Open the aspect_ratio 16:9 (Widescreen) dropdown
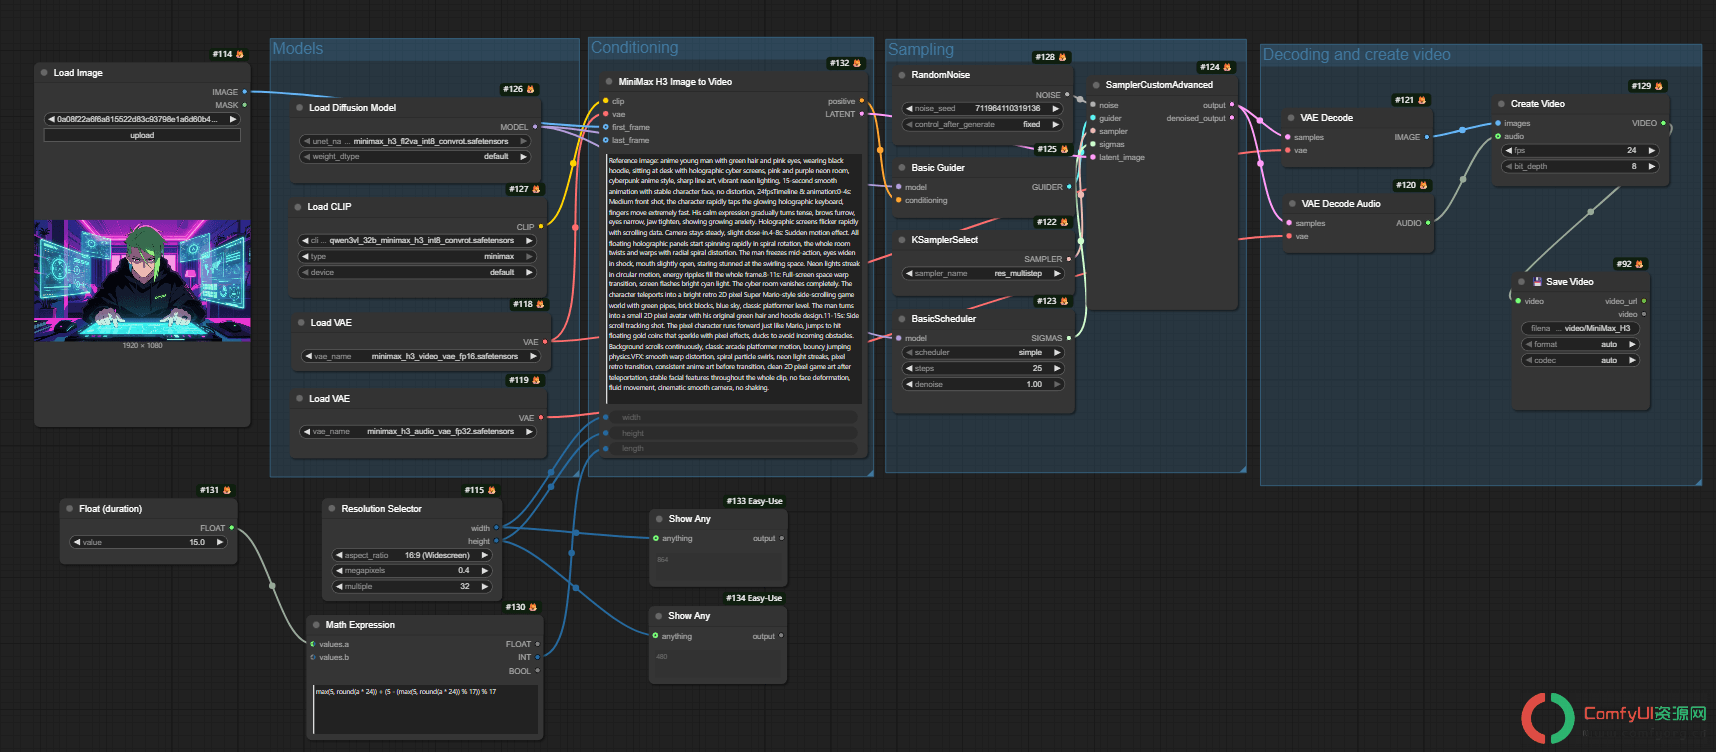 coord(412,555)
